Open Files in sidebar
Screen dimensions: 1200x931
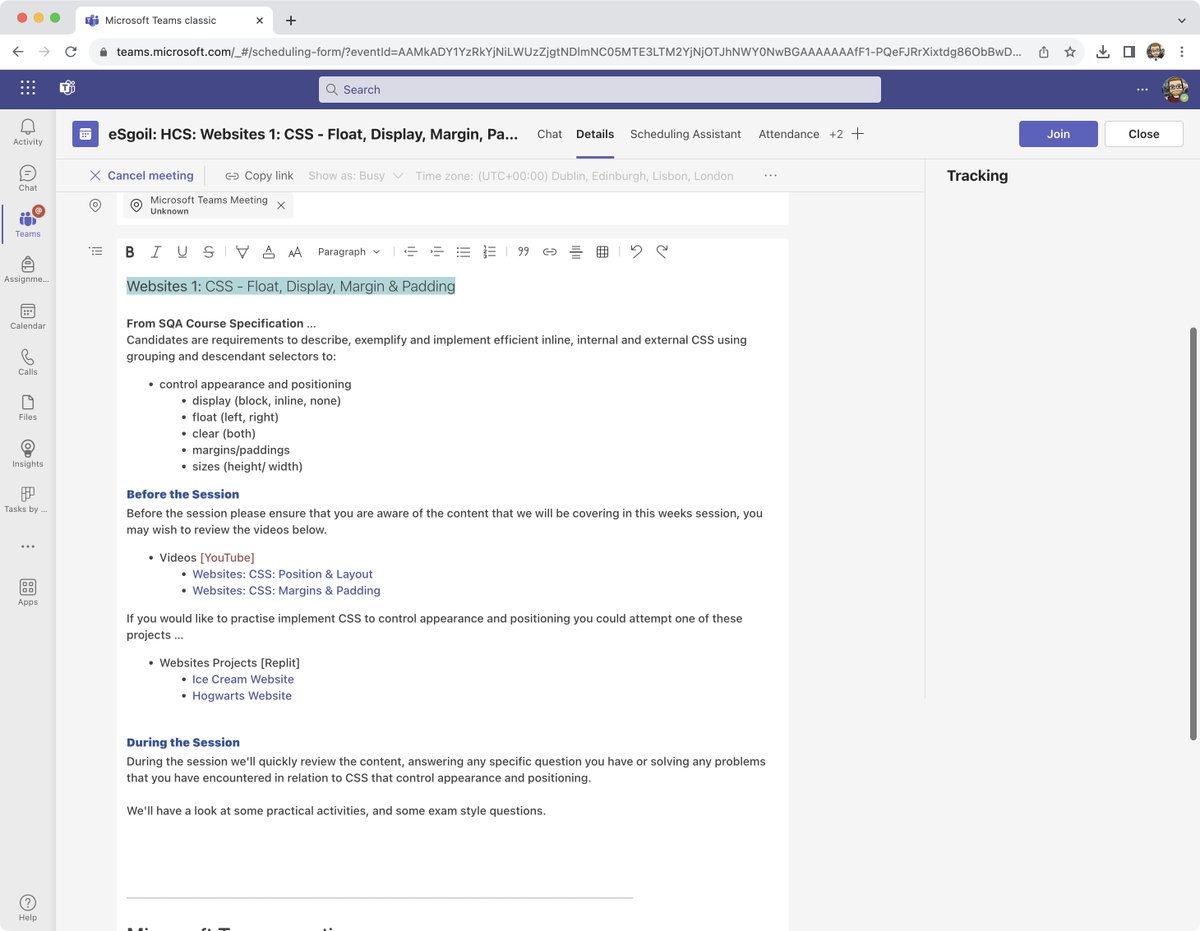coord(27,407)
